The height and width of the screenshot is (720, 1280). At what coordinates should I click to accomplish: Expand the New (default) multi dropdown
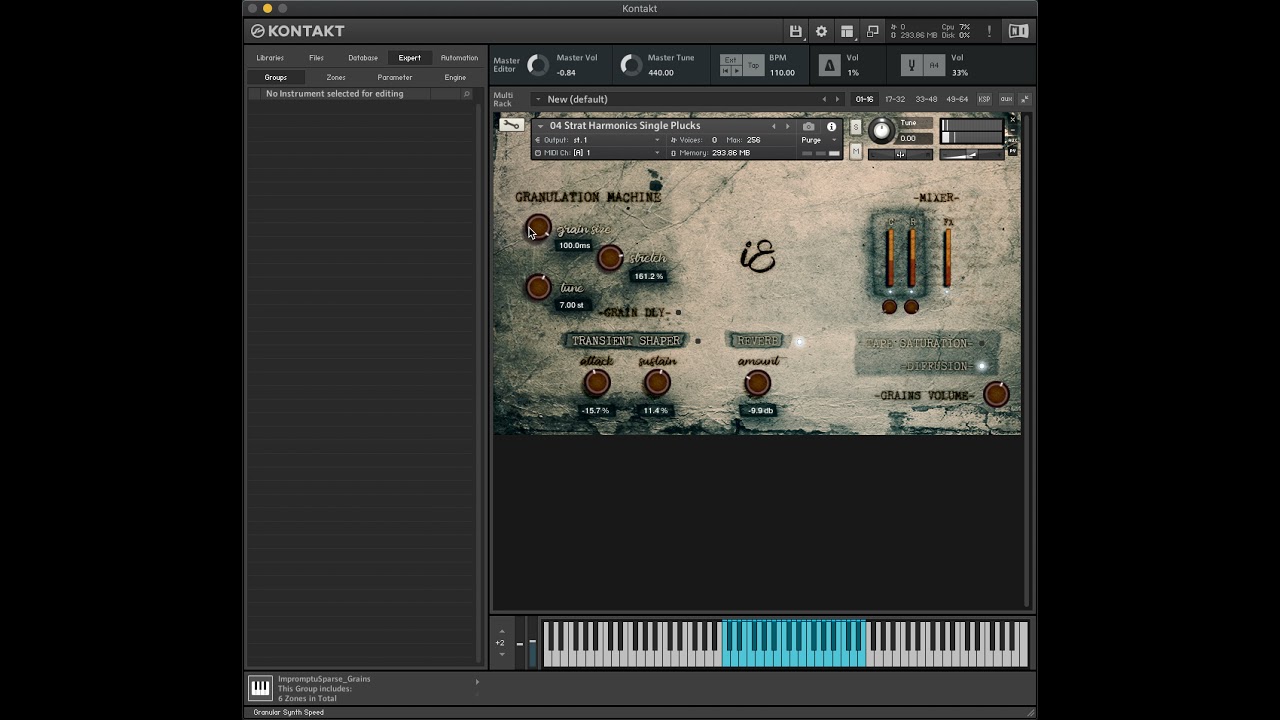(578, 99)
